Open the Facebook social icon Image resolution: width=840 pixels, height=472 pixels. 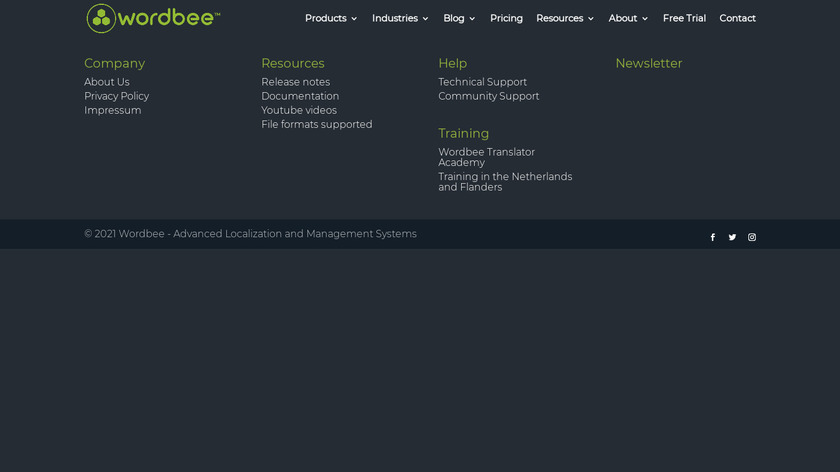(x=712, y=237)
